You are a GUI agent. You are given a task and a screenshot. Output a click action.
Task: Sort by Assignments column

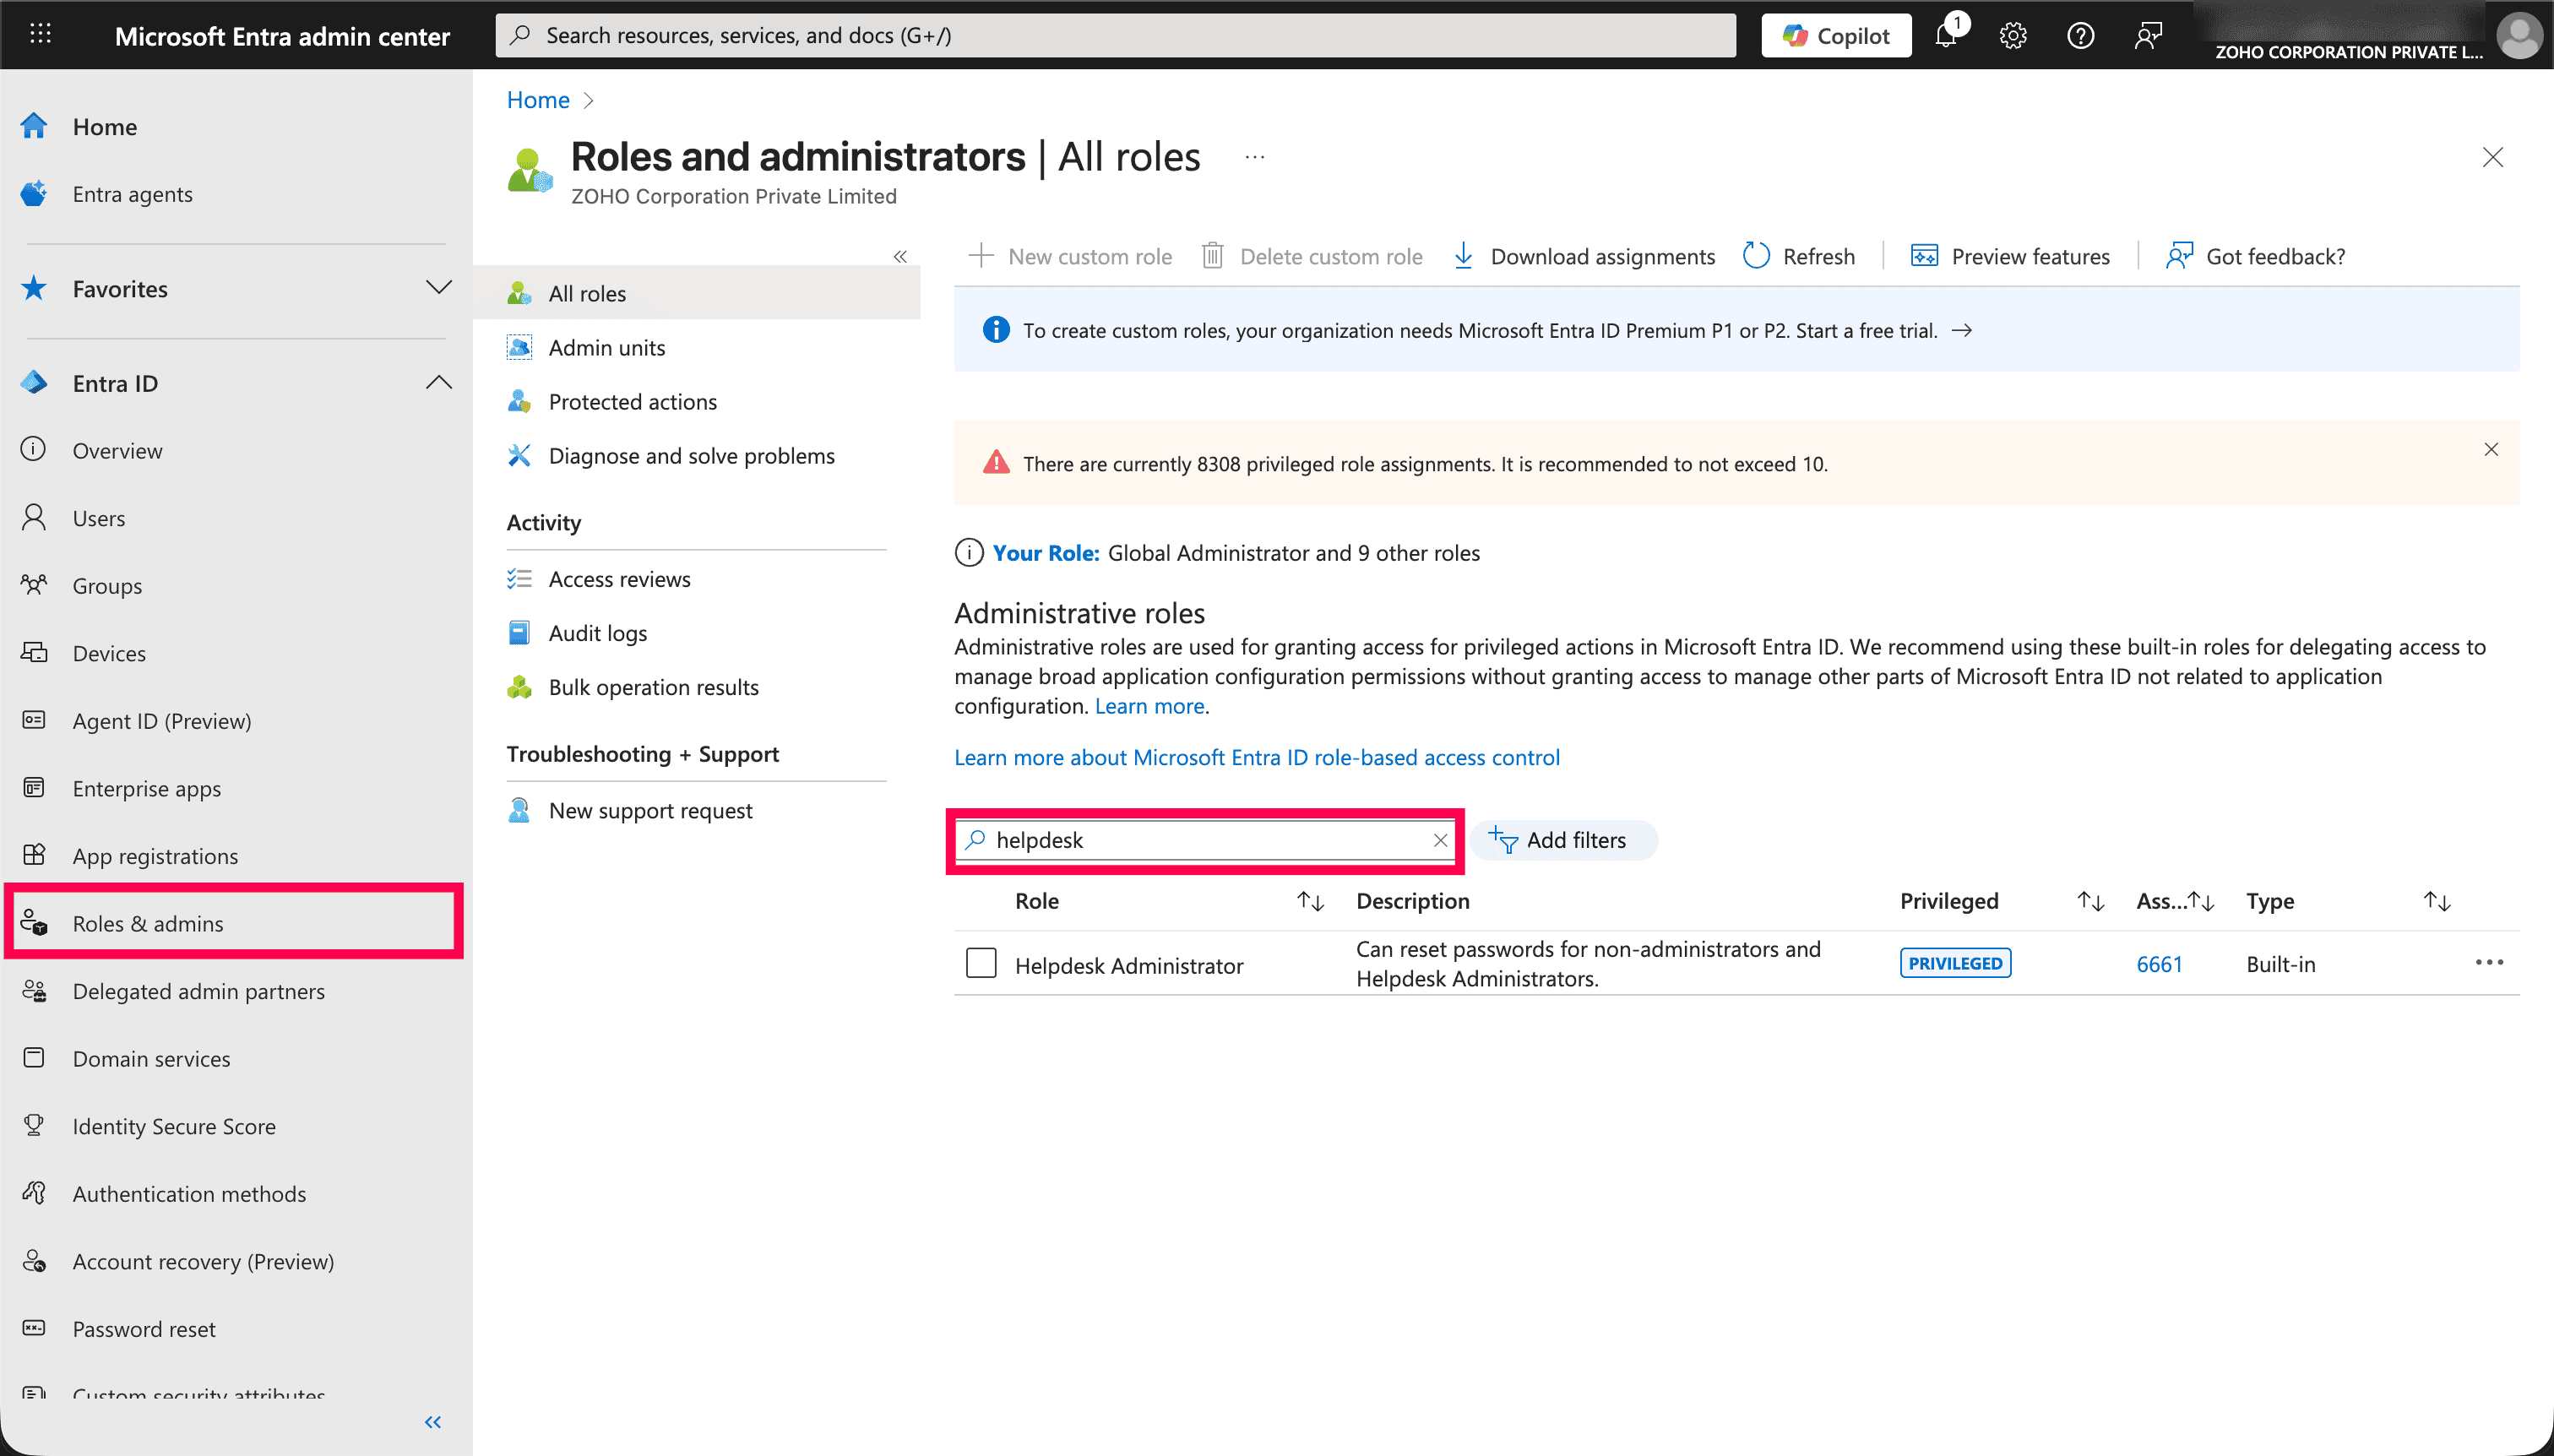2200,901
